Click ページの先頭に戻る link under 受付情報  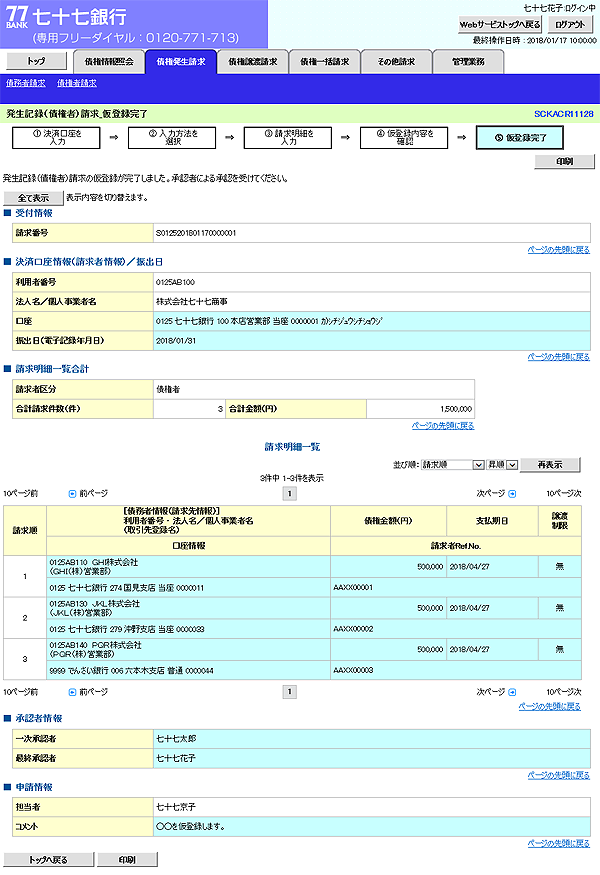tap(559, 249)
